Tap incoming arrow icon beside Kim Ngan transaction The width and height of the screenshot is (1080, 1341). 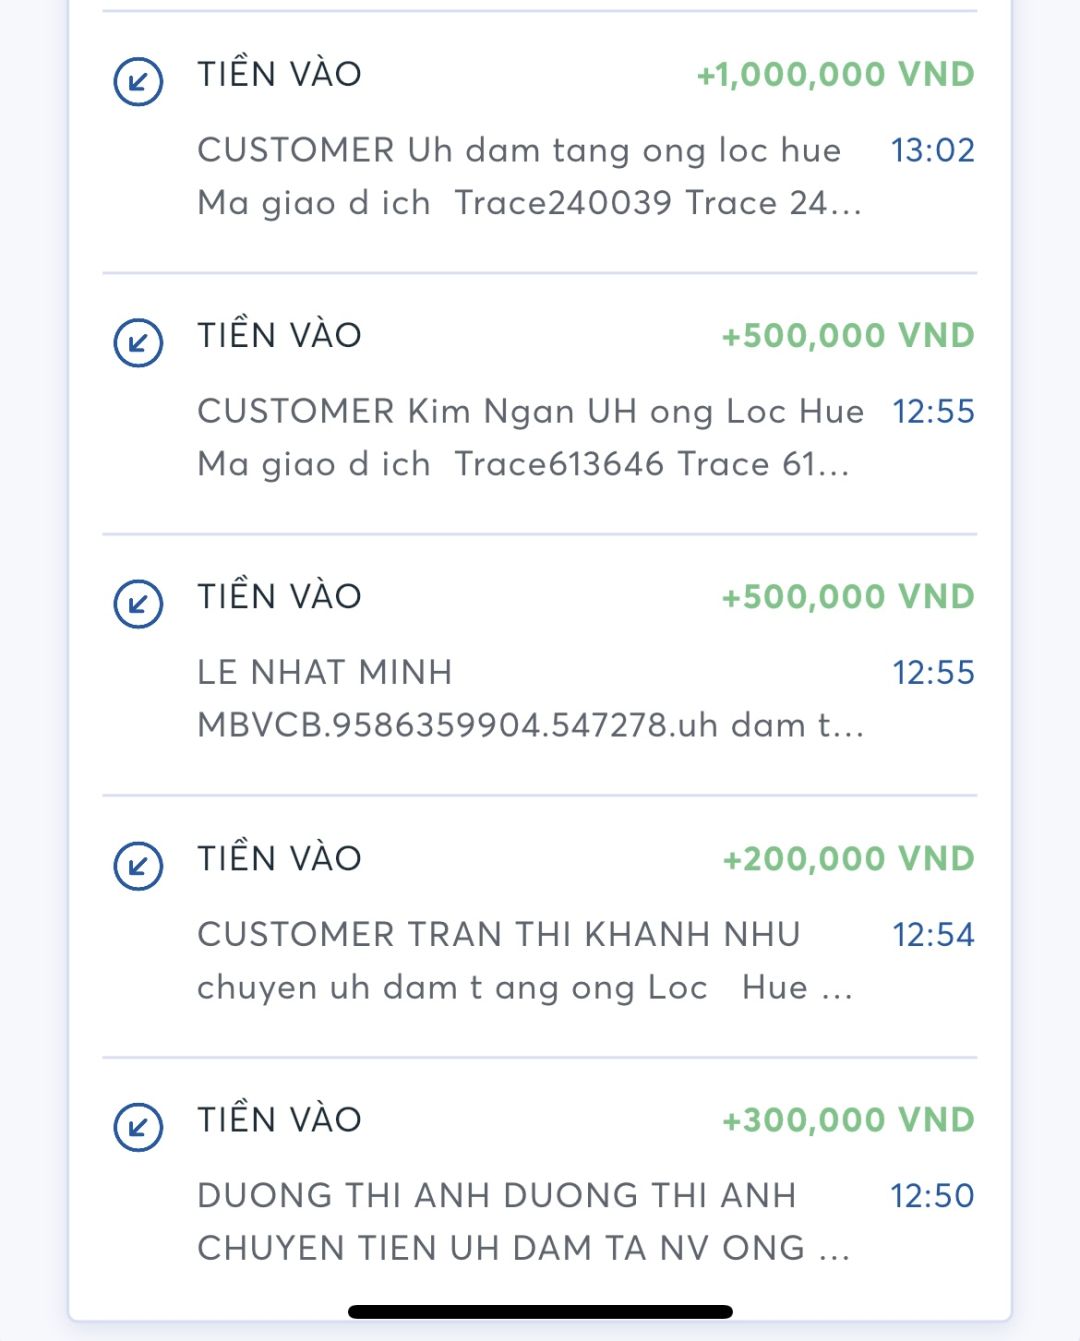click(x=138, y=342)
